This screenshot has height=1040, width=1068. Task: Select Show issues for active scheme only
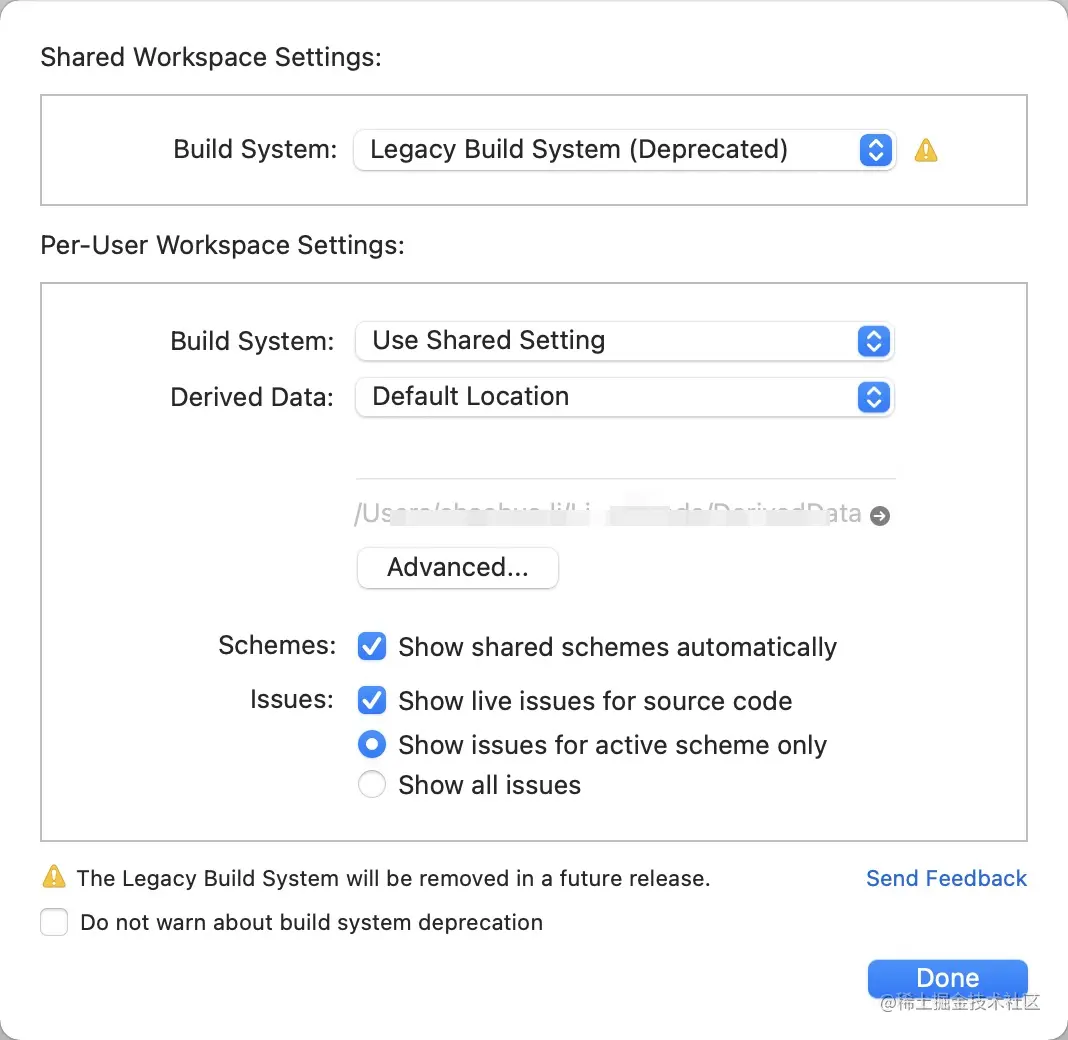(x=372, y=745)
